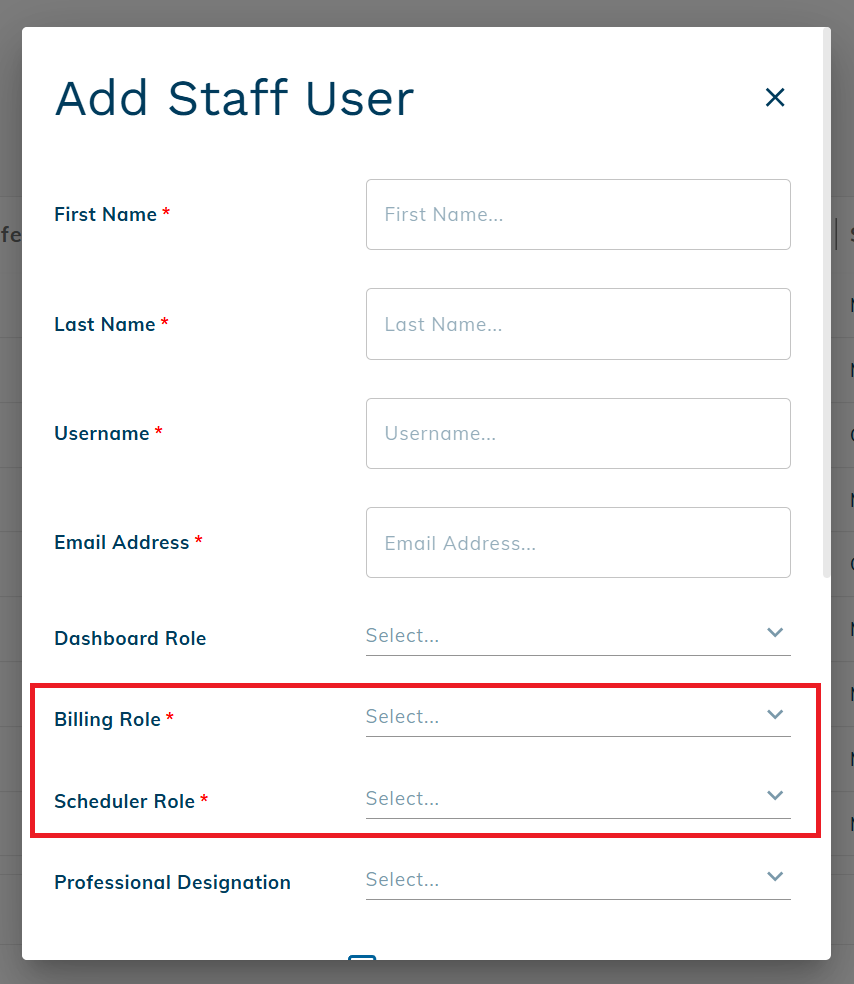This screenshot has width=854, height=984.
Task: Close the Add Staff User dialog
Action: coord(775,97)
